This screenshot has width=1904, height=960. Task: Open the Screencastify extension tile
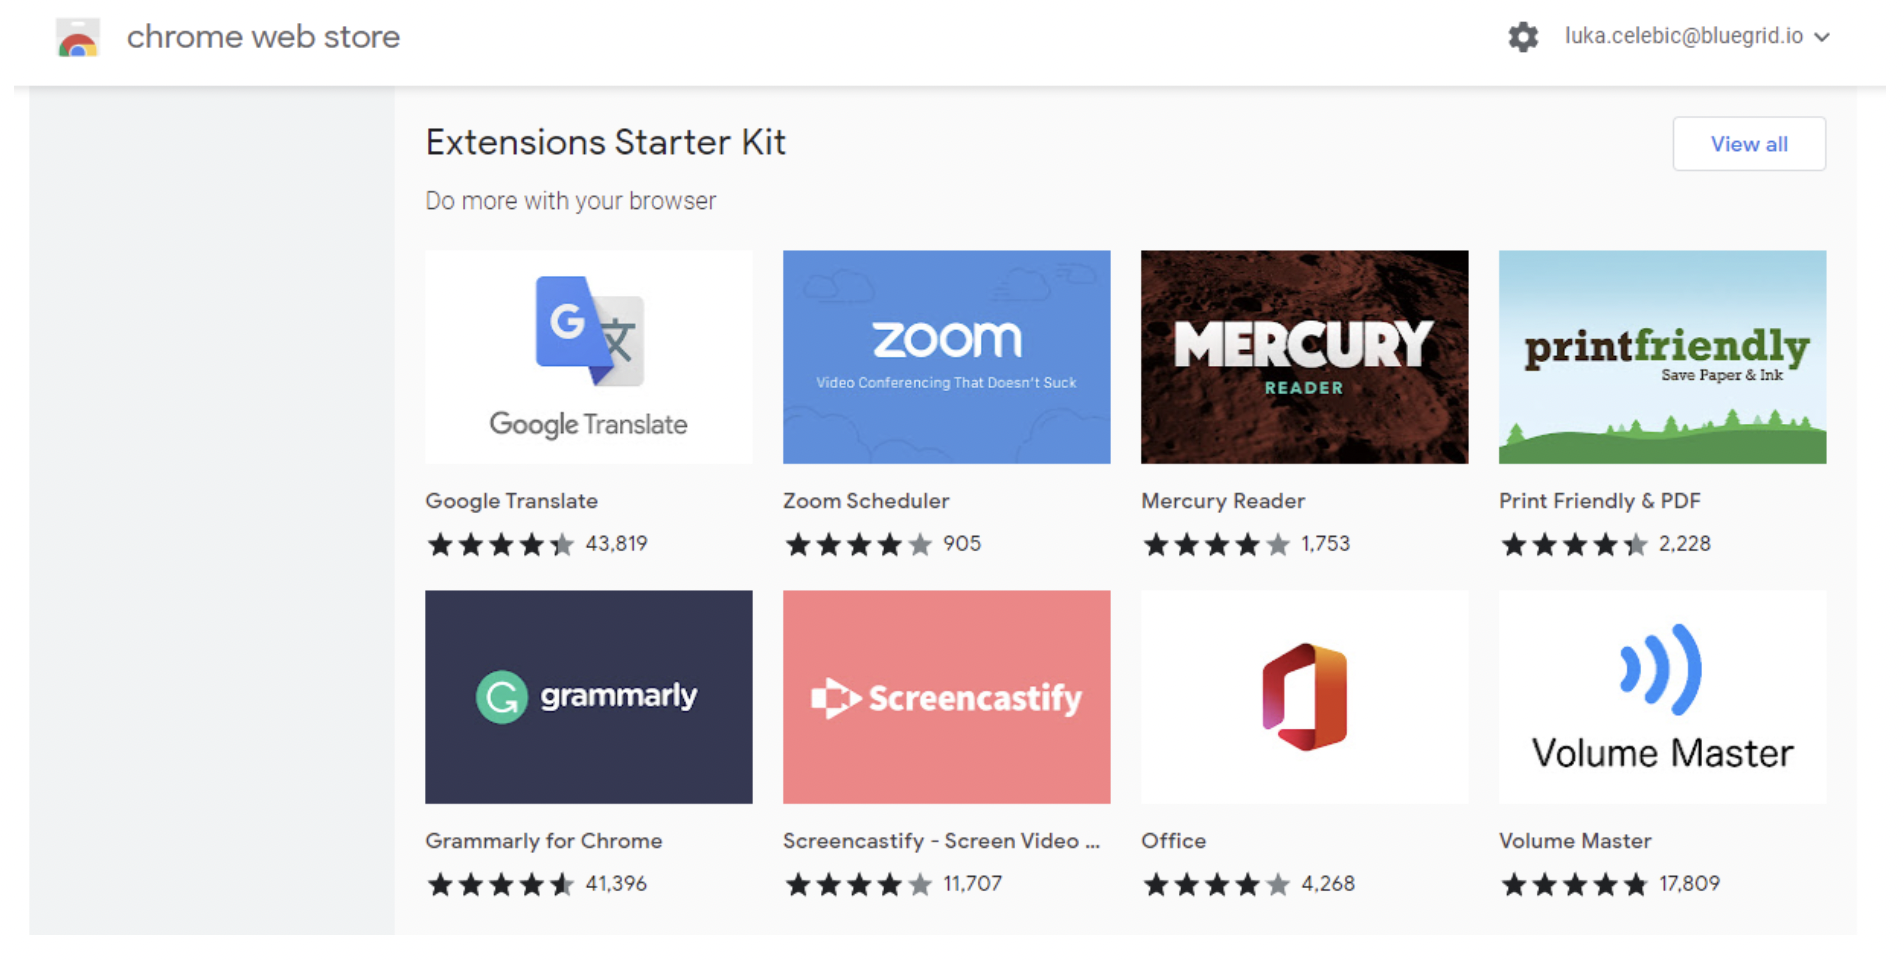pyautogui.click(x=946, y=697)
